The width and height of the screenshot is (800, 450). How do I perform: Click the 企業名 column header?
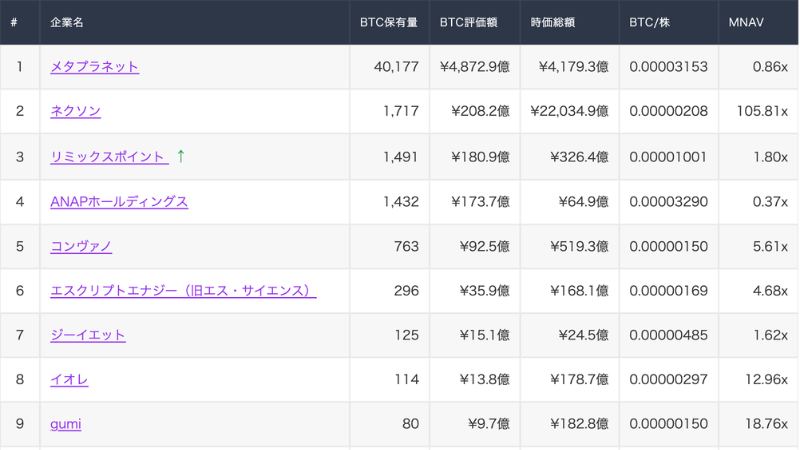pos(194,22)
